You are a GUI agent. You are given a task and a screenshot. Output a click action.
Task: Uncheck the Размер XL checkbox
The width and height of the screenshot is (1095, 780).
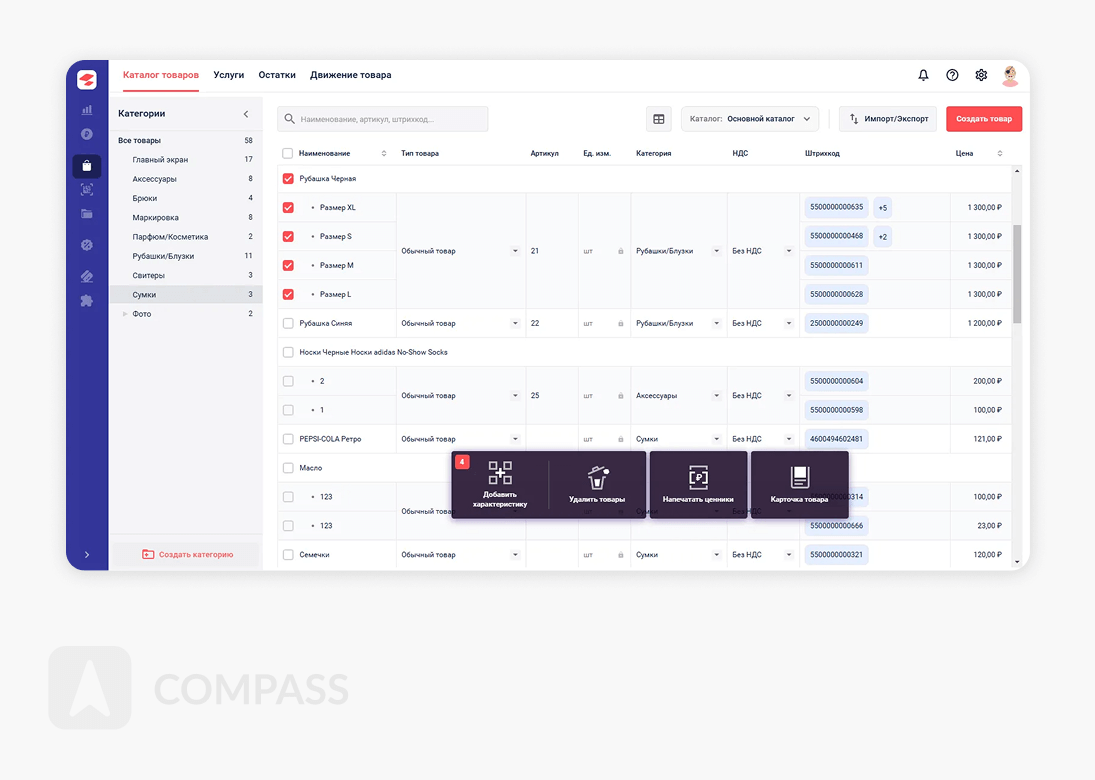click(288, 208)
